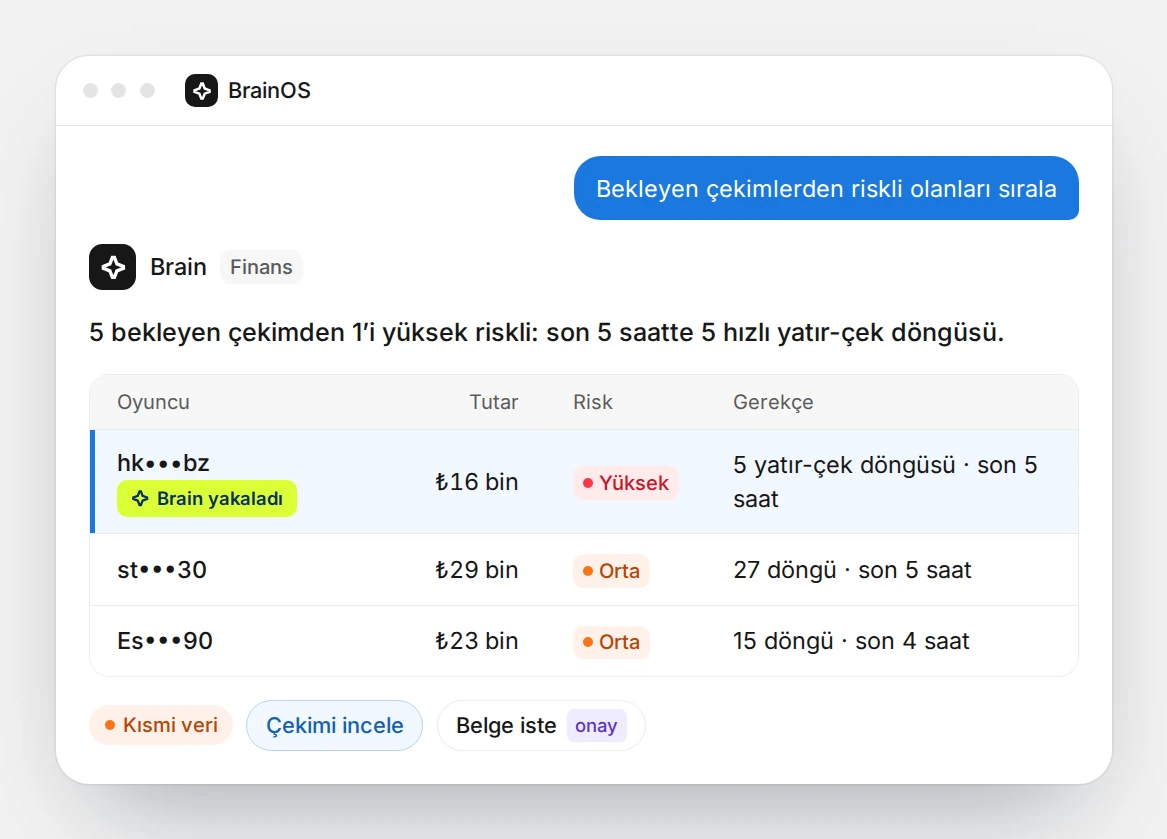Click the ₺23 bin amount cell
Image resolution: width=1167 pixels, height=839 pixels.
[476, 641]
